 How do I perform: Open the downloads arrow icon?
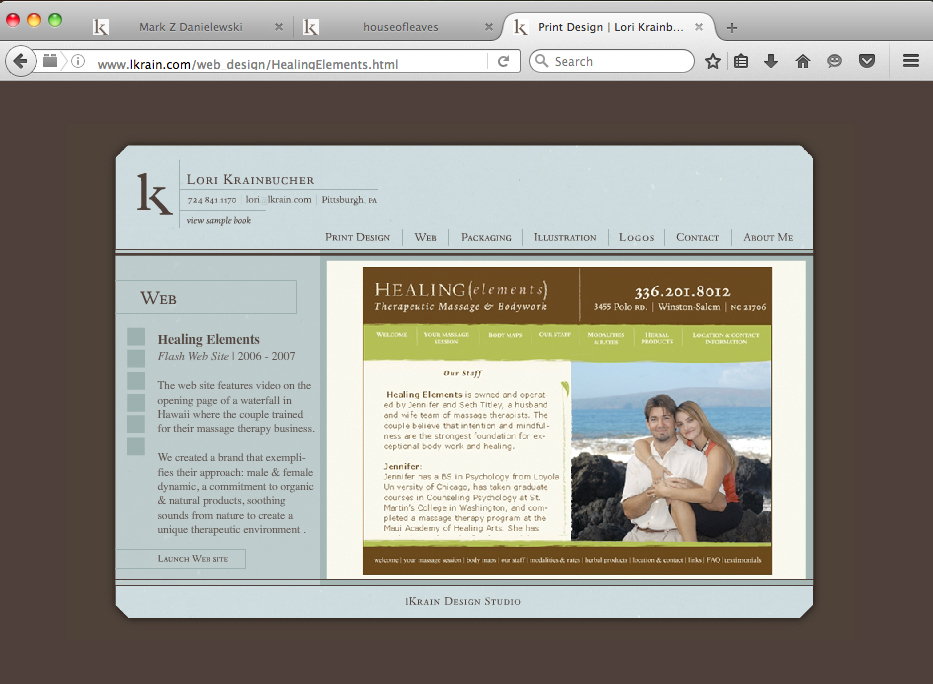click(771, 62)
